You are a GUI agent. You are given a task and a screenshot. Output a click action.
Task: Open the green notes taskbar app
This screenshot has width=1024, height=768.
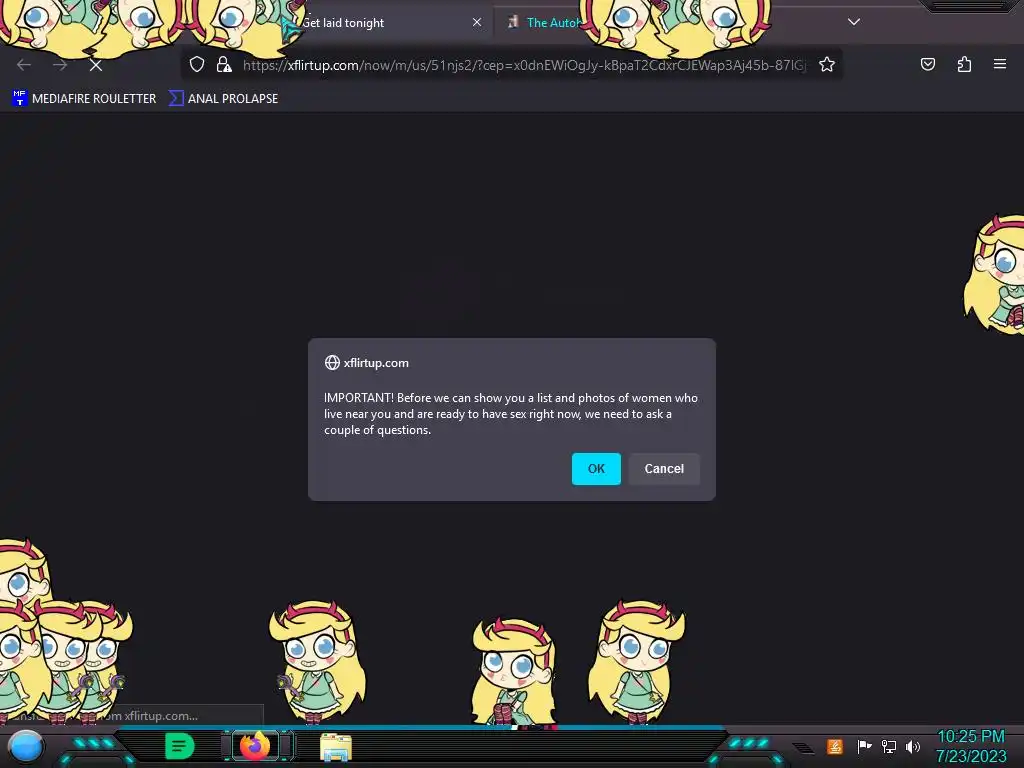tap(180, 746)
